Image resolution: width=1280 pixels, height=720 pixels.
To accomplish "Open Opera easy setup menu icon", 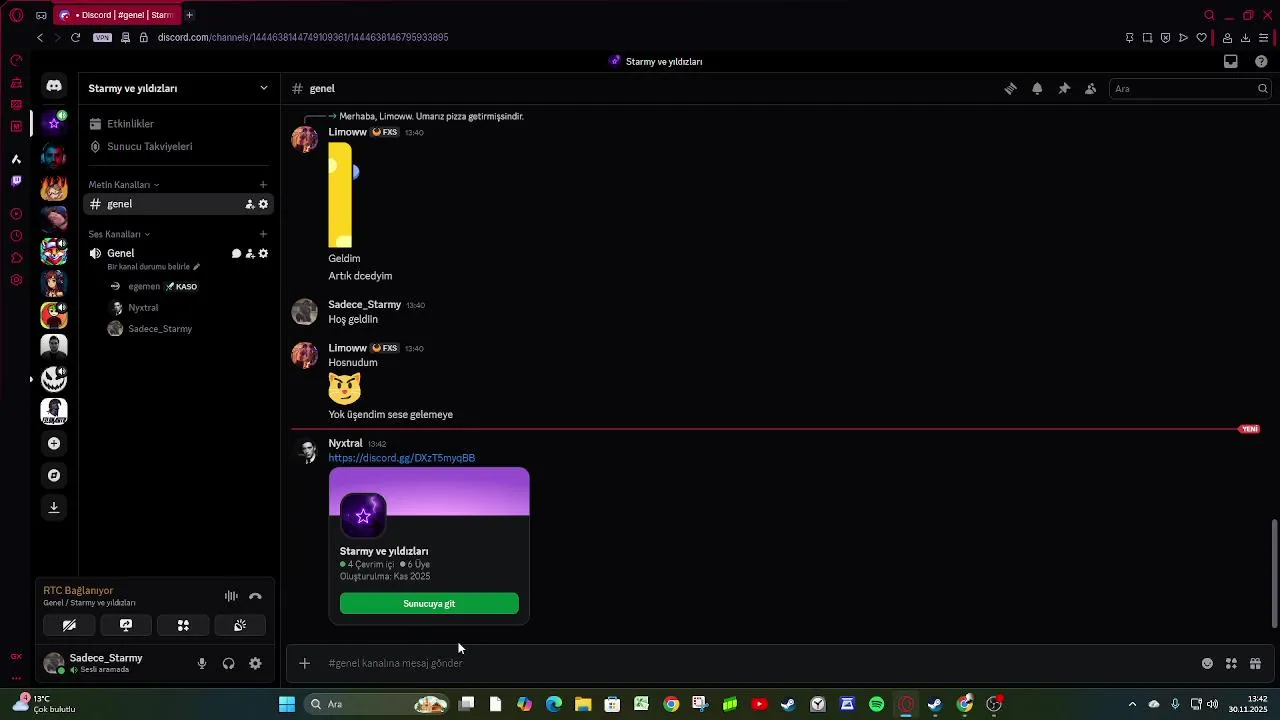I will [1263, 38].
